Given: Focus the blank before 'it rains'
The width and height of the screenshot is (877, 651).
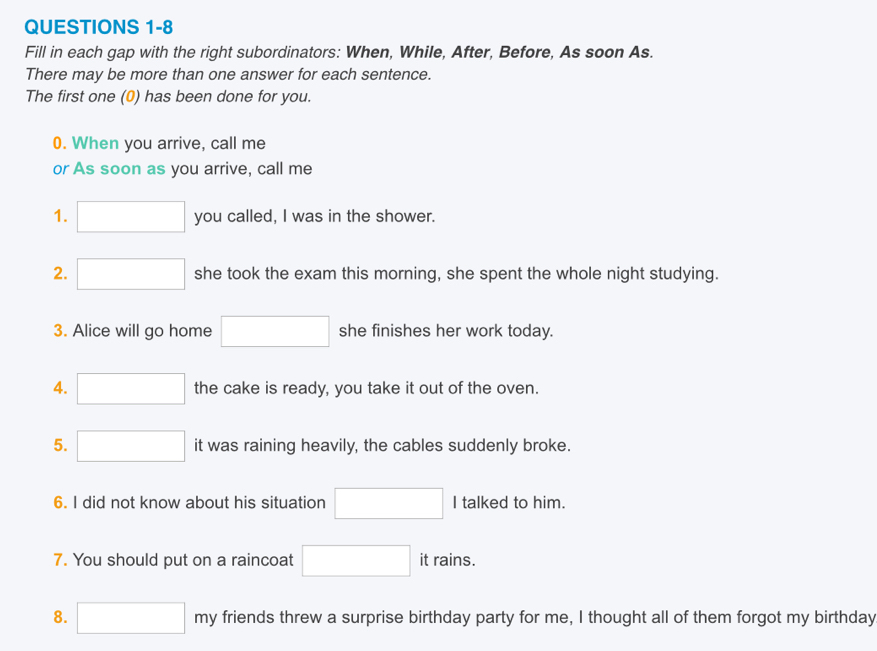Looking at the screenshot, I should point(356,560).
